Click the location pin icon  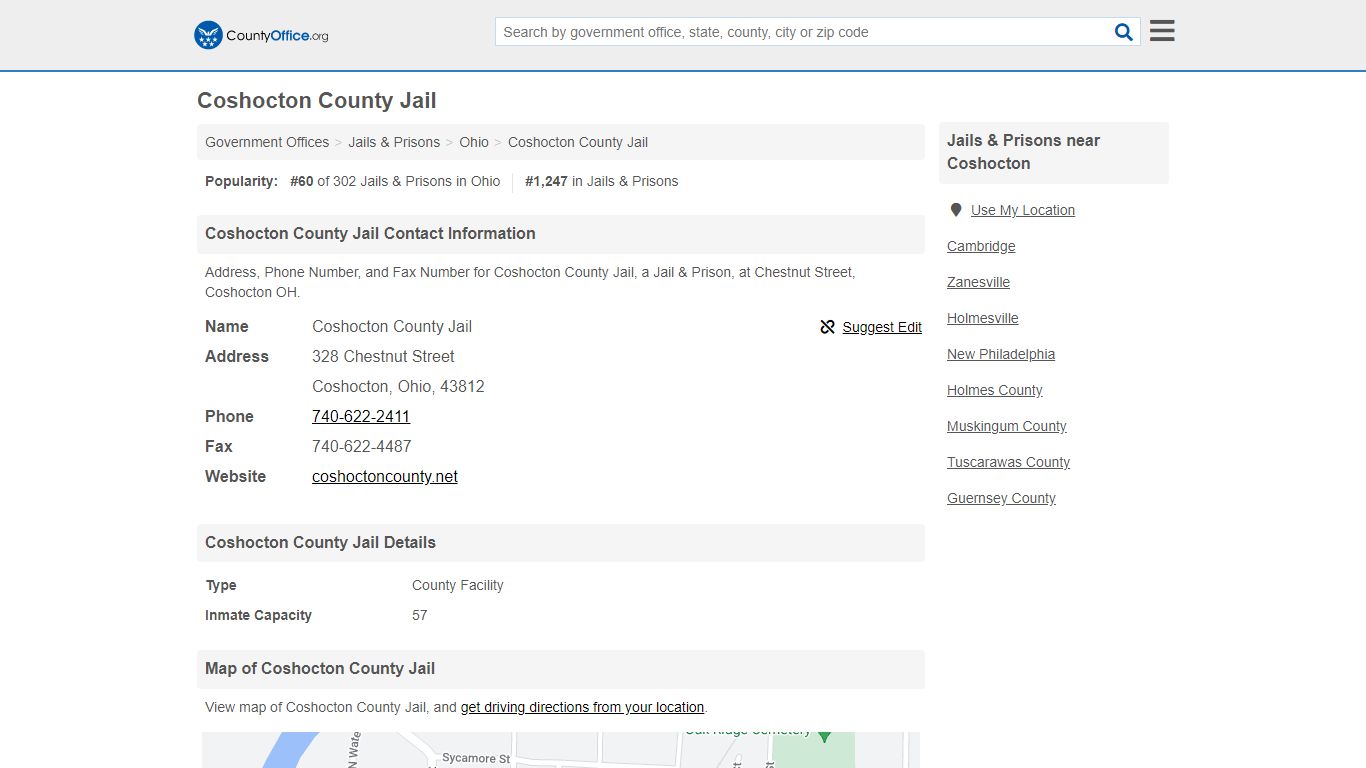(956, 210)
